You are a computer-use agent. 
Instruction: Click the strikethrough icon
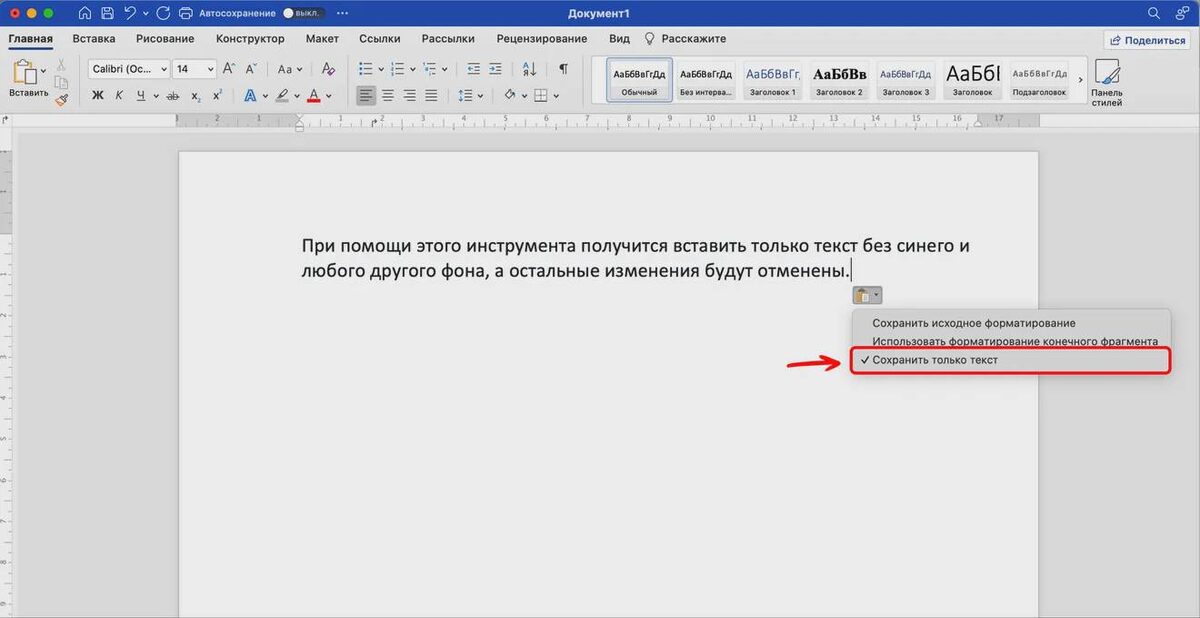[172, 95]
